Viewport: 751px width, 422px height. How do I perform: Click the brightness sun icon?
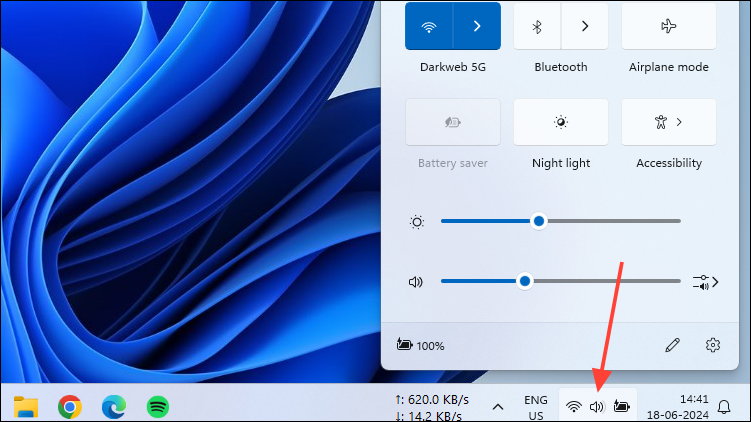tap(417, 222)
